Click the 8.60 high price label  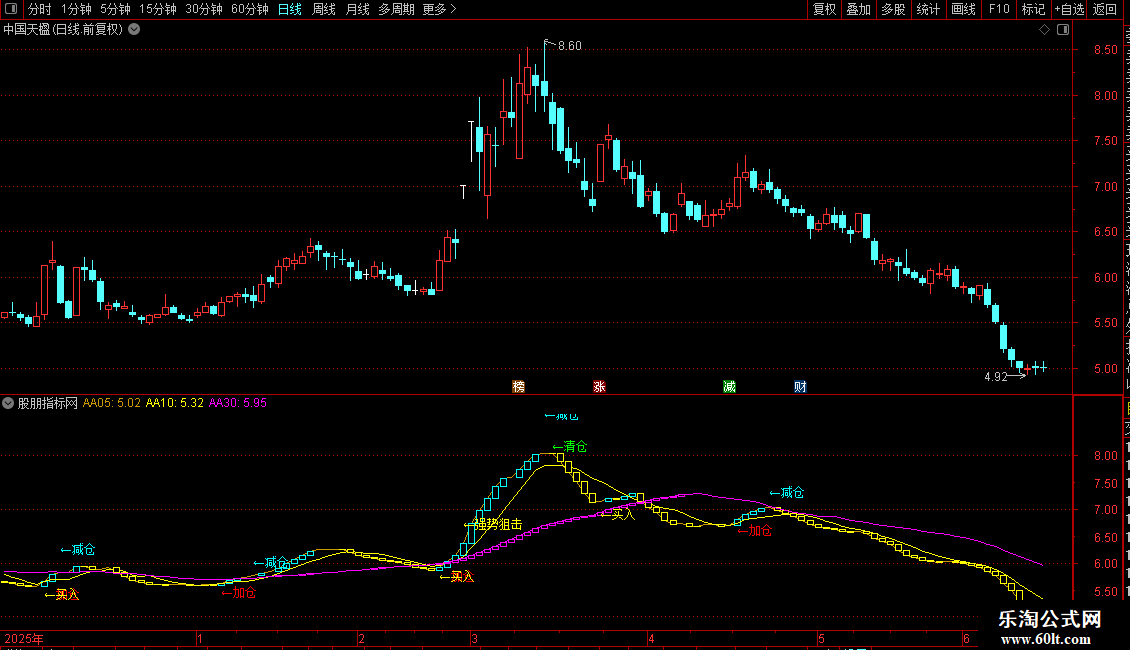tap(569, 46)
